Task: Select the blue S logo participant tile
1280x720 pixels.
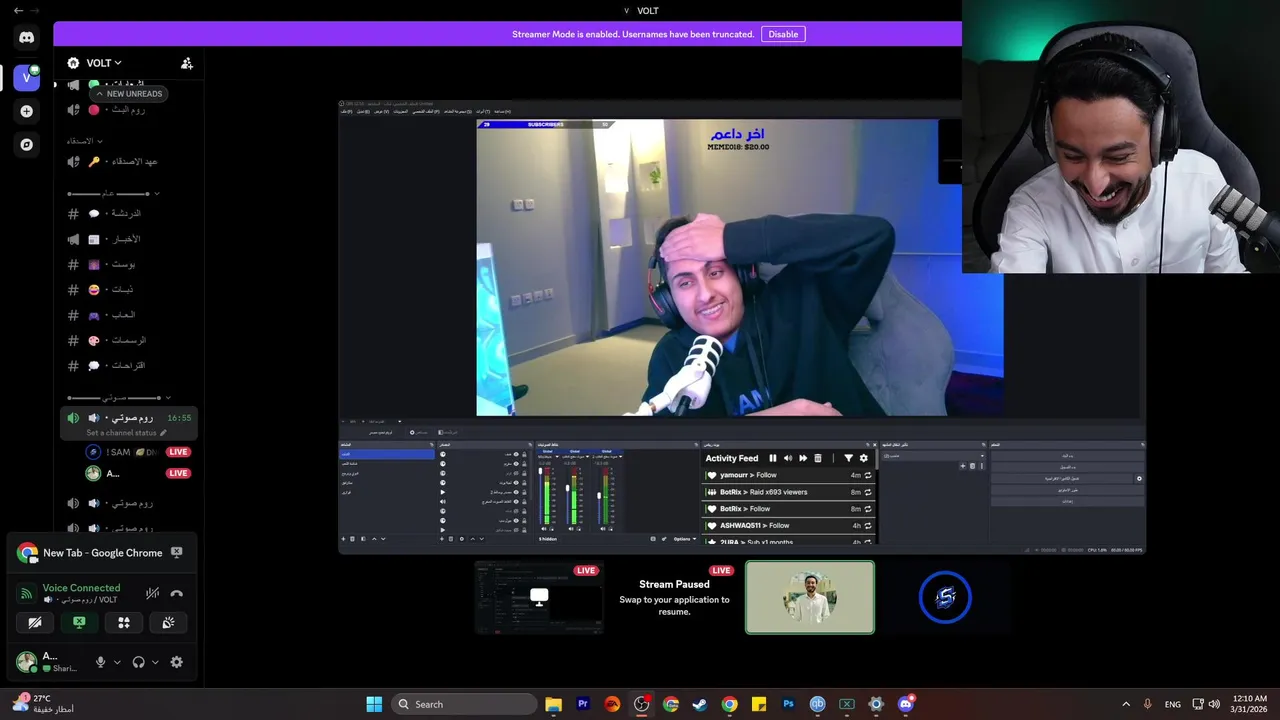Action: coord(945,597)
